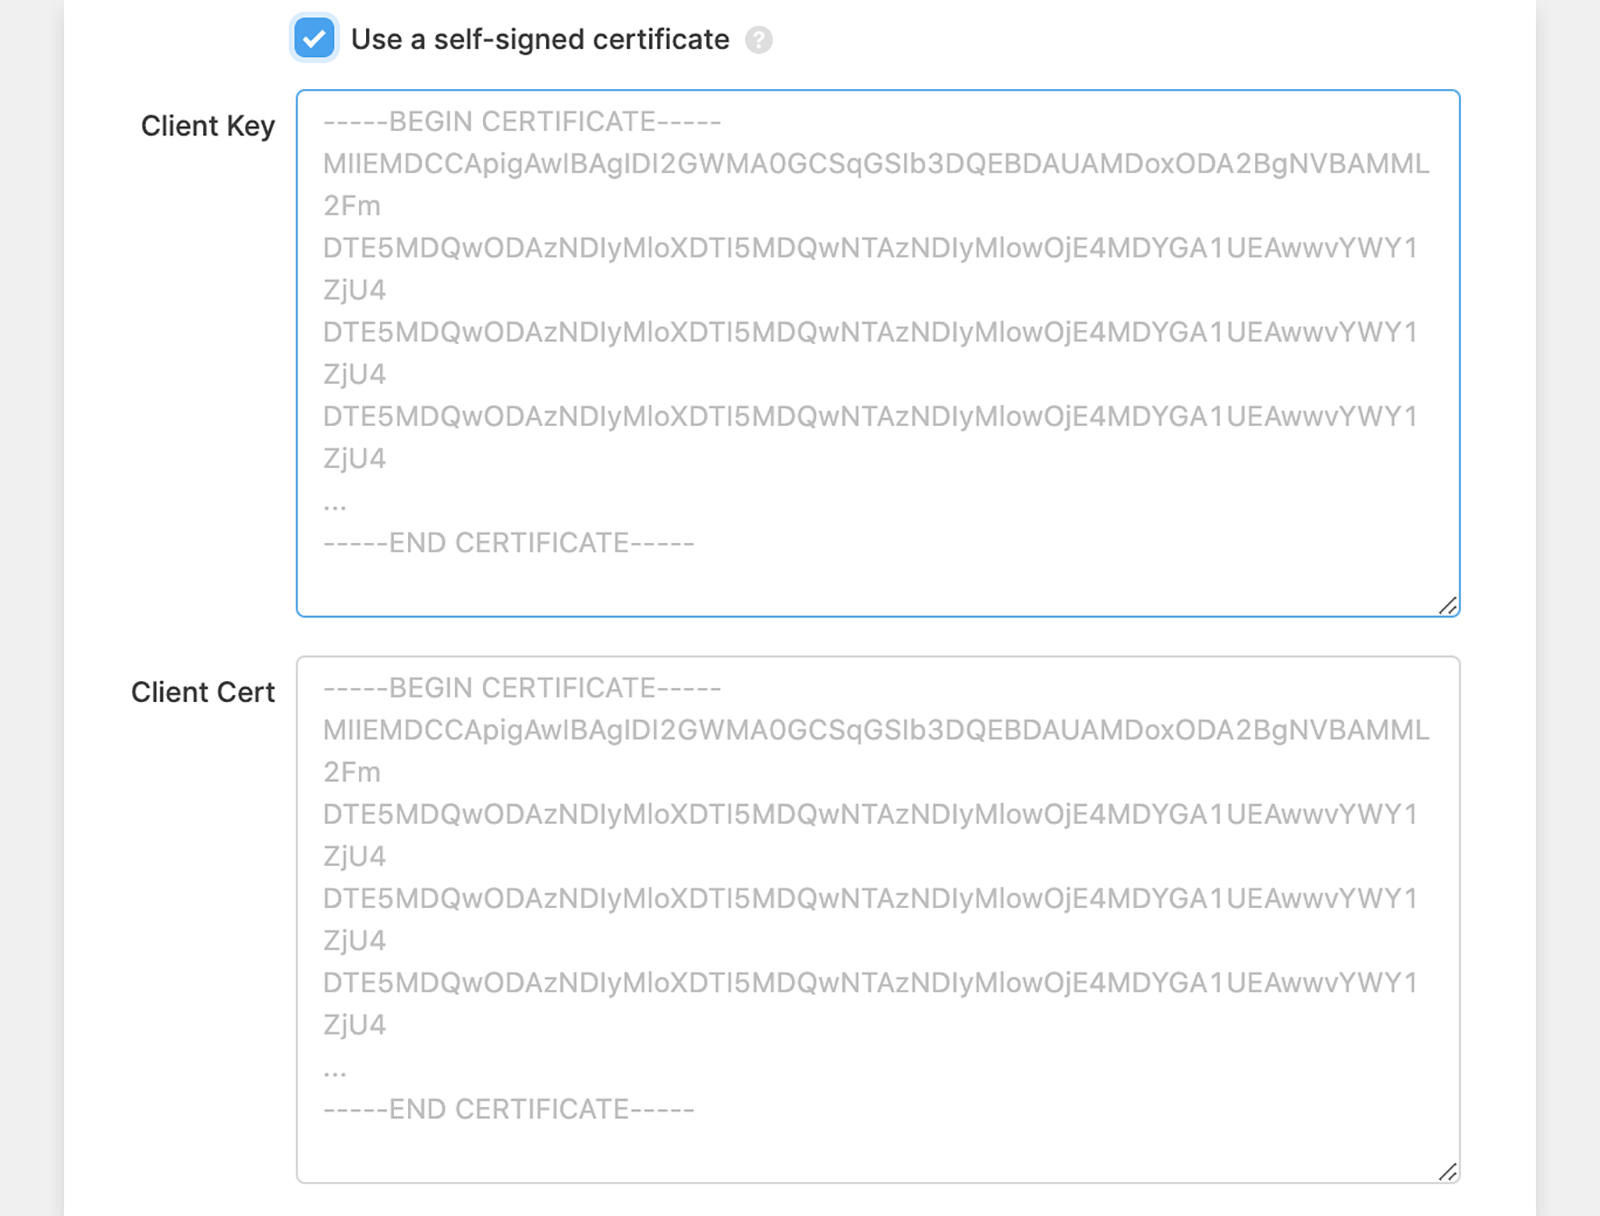The height and width of the screenshot is (1216, 1600).
Task: Click BEGIN CERTIFICATE line in Client Cert
Action: [522, 688]
